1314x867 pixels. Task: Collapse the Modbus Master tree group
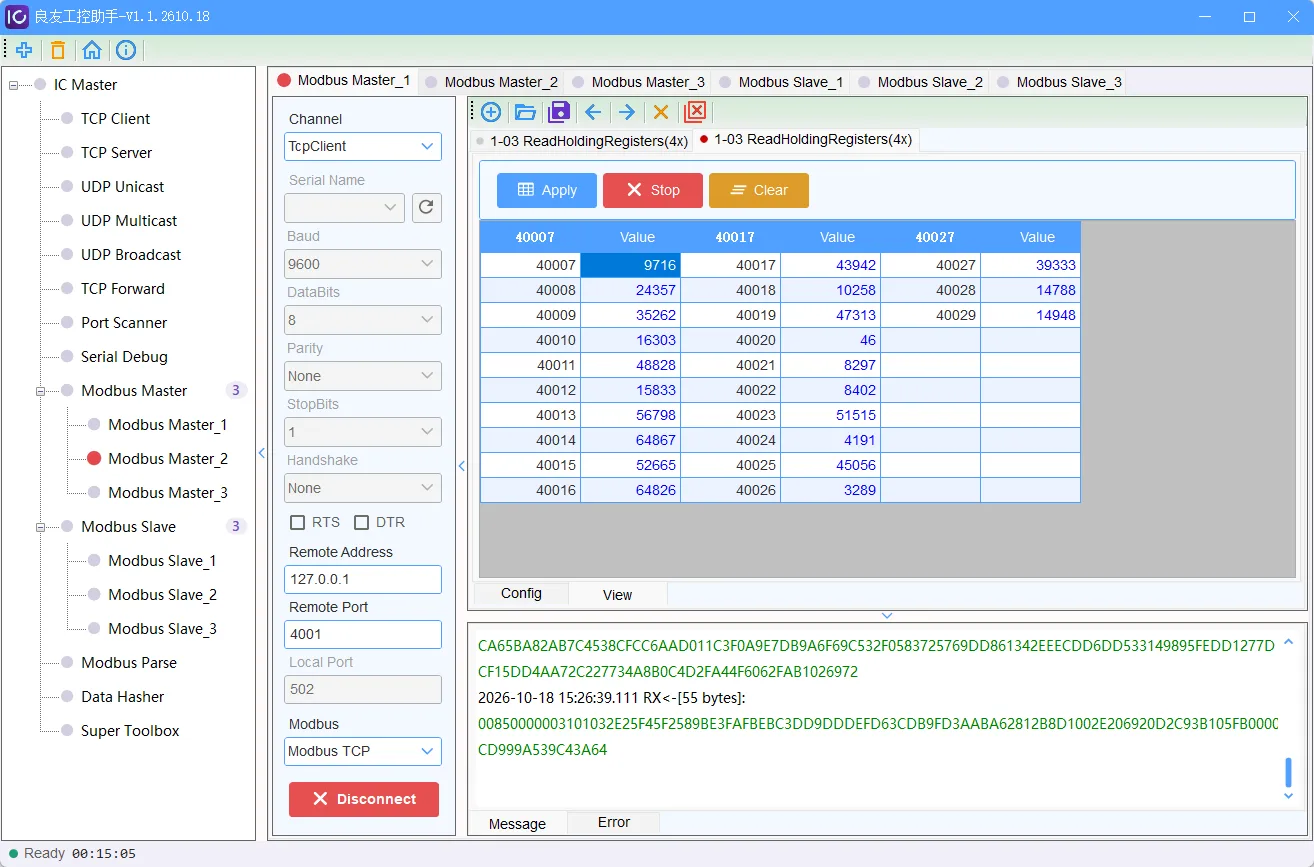tap(41, 391)
